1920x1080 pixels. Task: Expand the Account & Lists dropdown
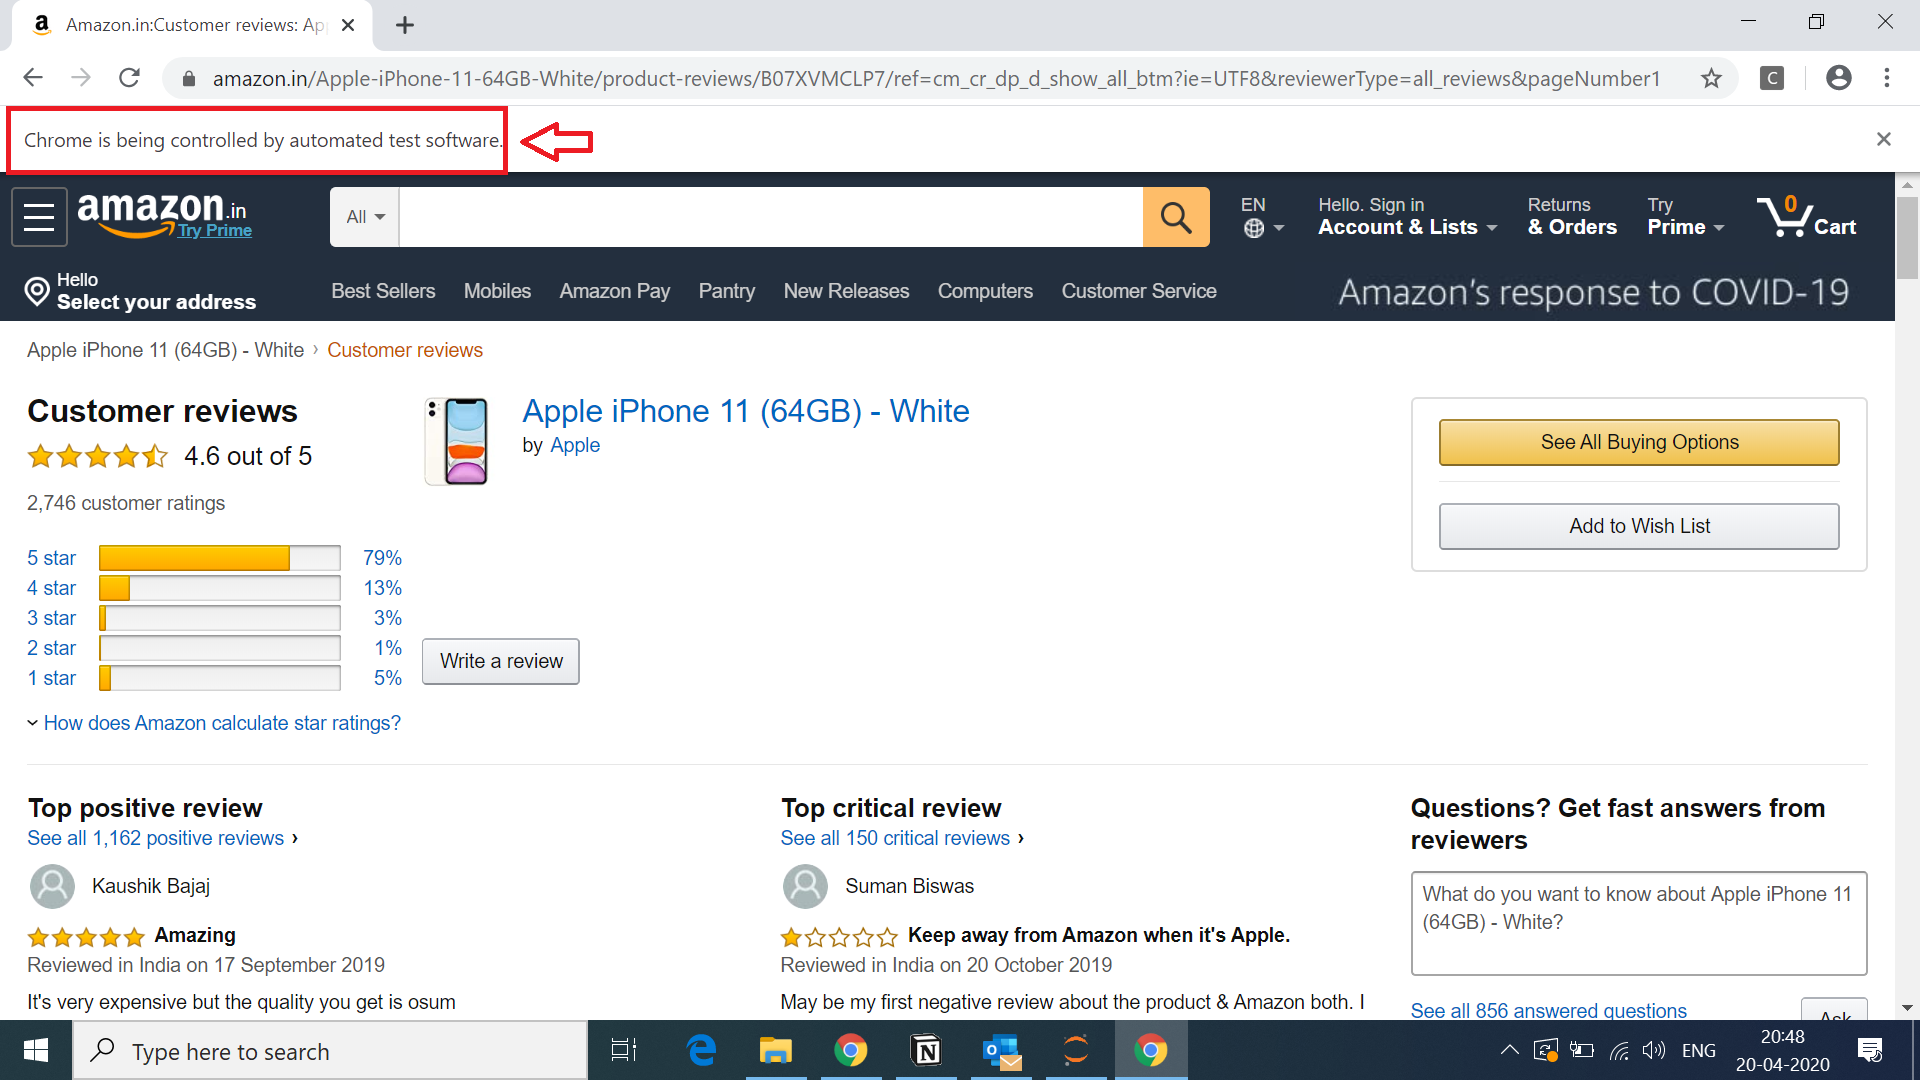tap(1407, 217)
